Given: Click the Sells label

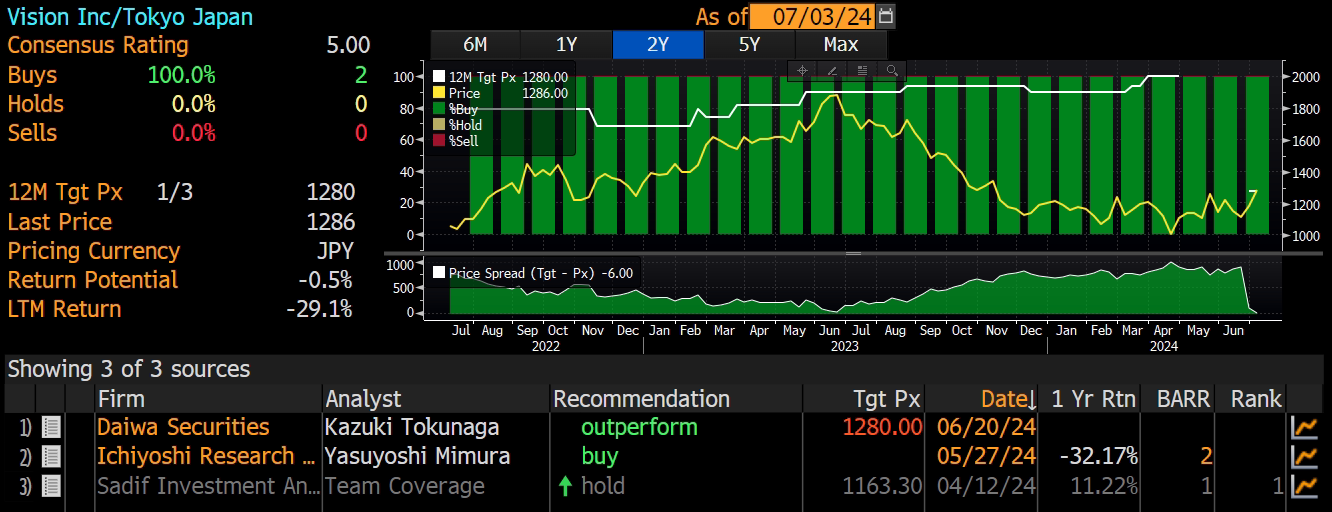Looking at the screenshot, I should (x=32, y=133).
